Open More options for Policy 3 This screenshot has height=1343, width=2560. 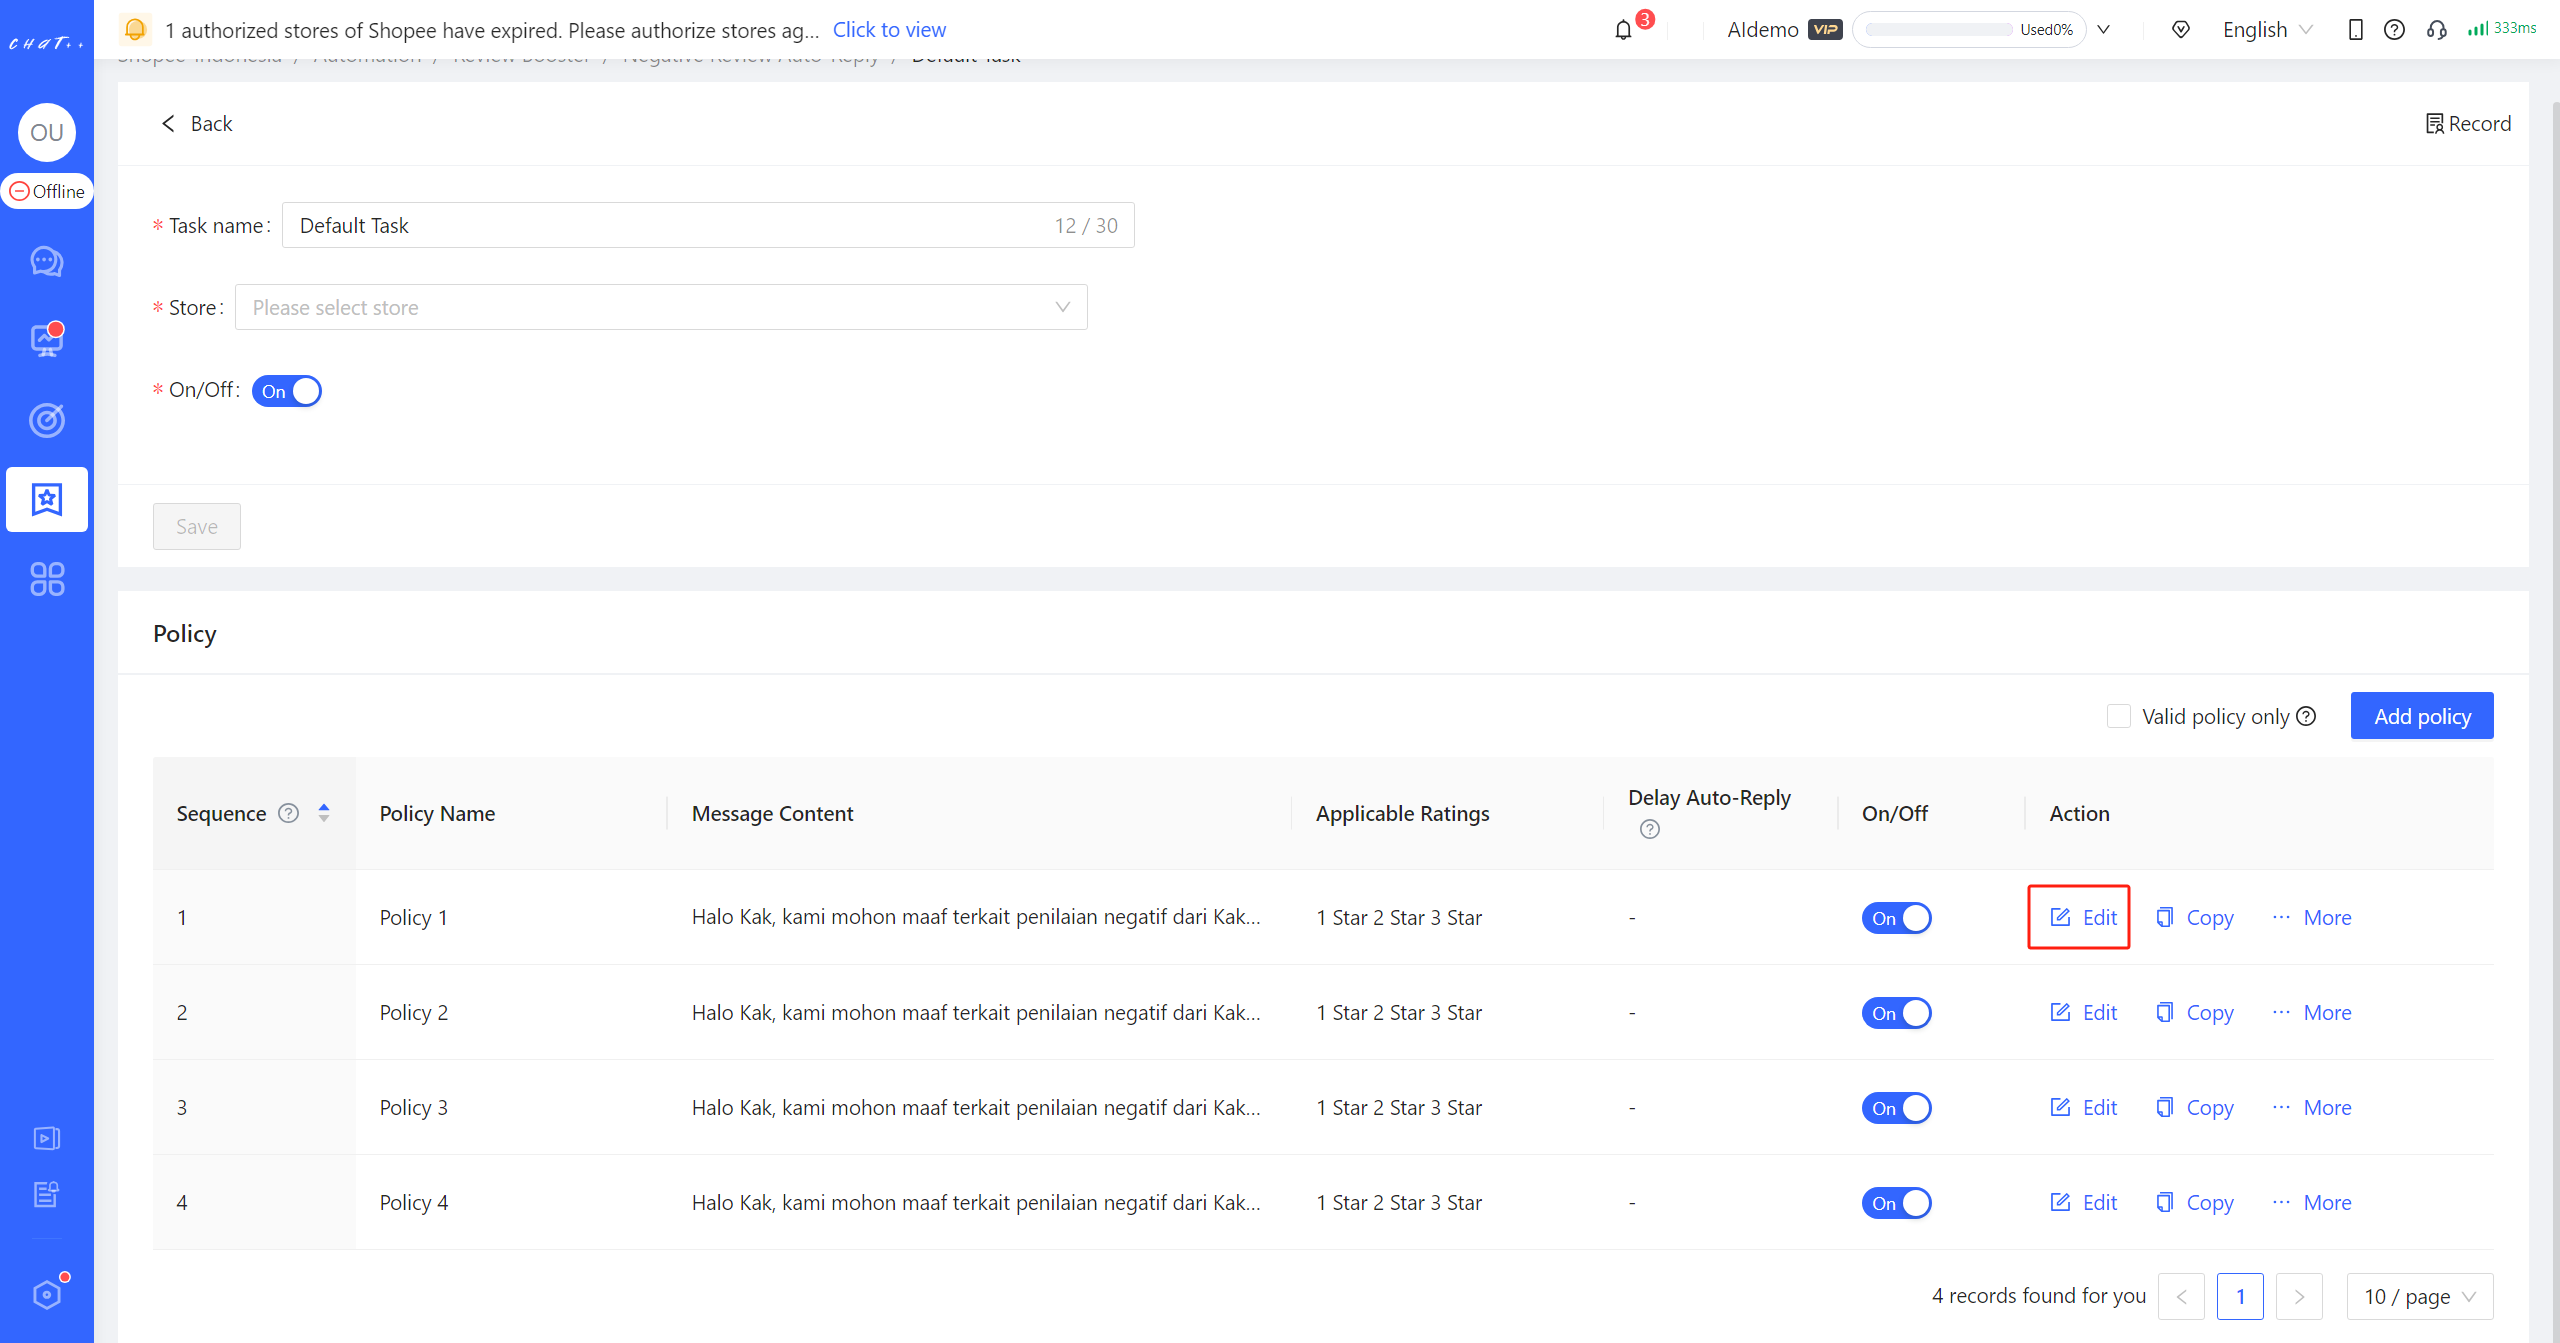2312,1107
